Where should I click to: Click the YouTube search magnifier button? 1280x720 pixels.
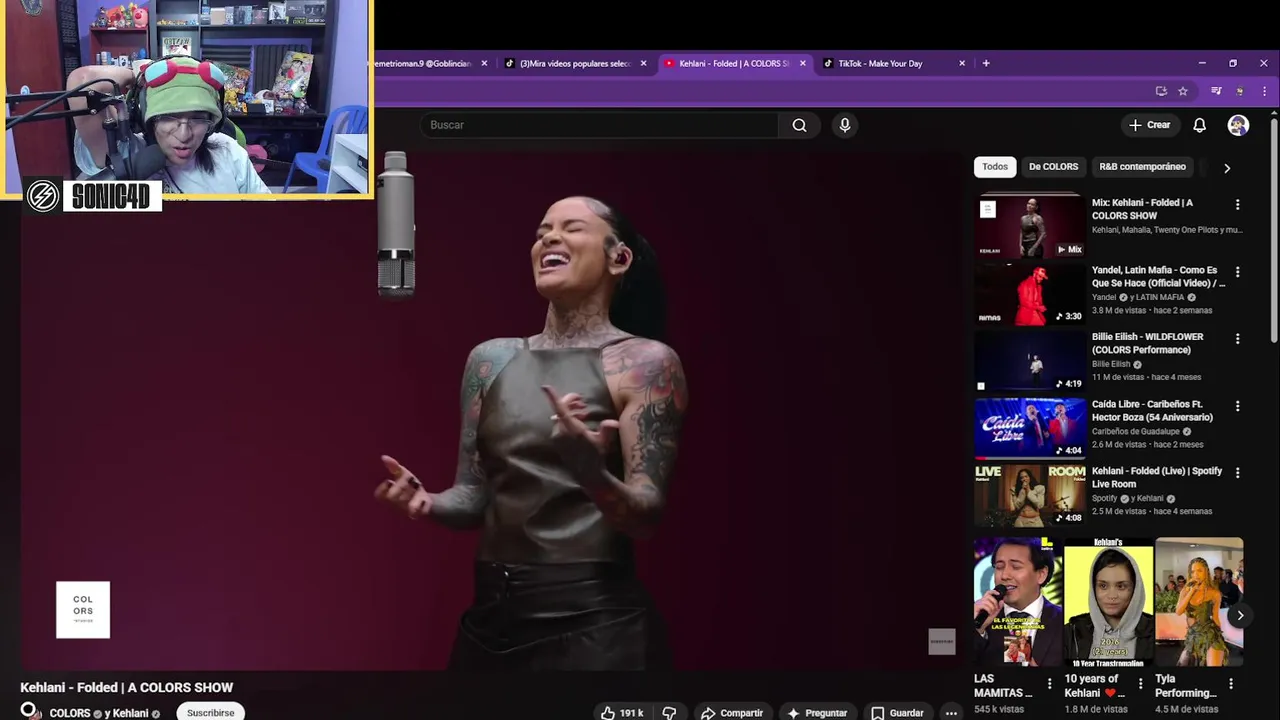click(x=799, y=125)
